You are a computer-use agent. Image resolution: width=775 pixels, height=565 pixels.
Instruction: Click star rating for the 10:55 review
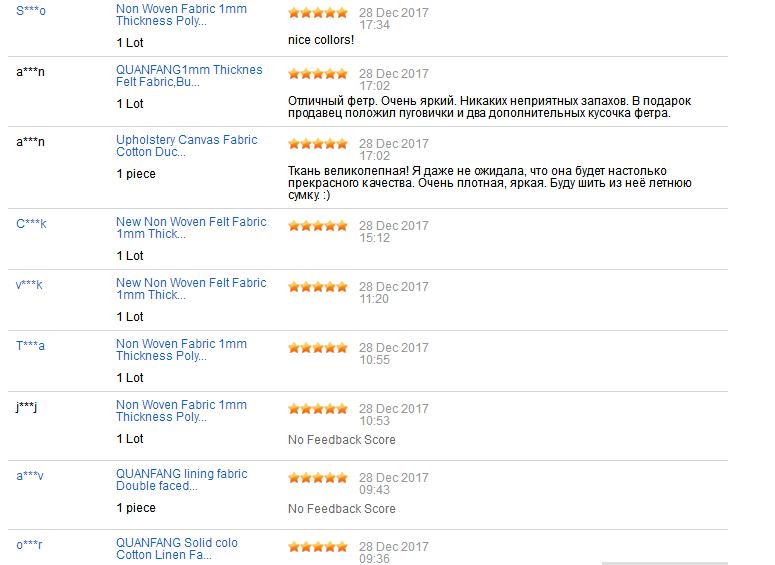(x=318, y=348)
